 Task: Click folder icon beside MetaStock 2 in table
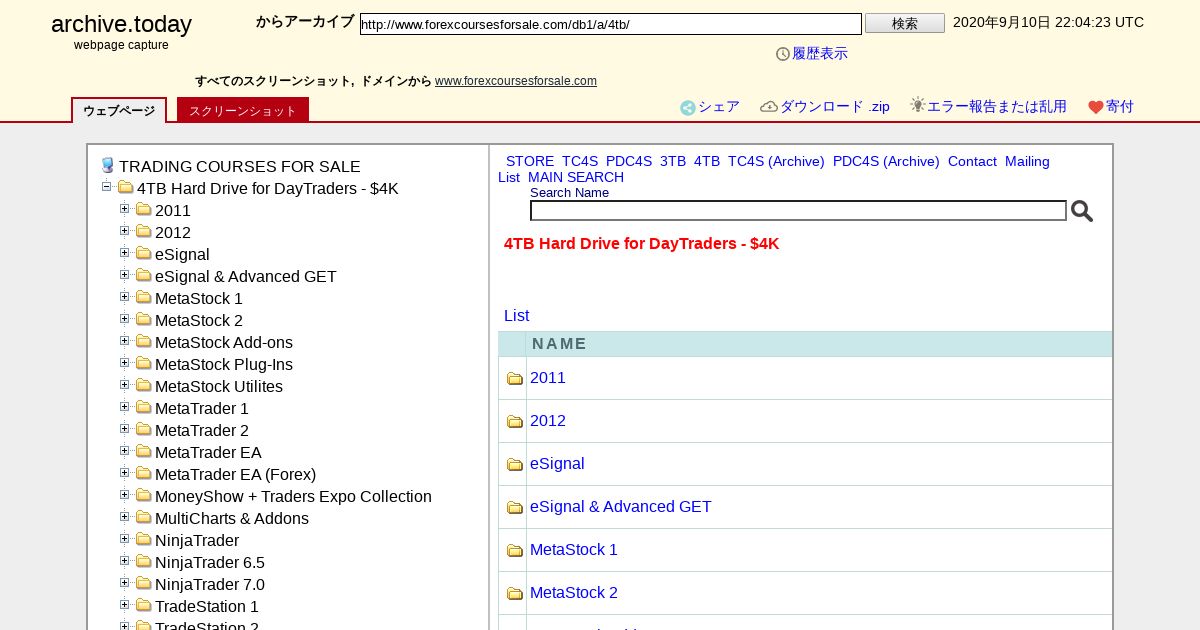point(515,594)
